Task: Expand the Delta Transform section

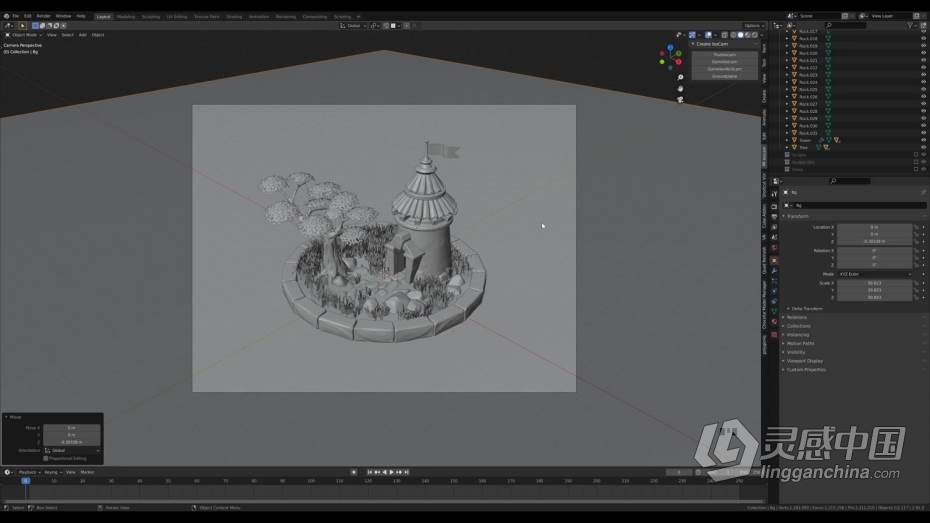Action: [x=805, y=308]
